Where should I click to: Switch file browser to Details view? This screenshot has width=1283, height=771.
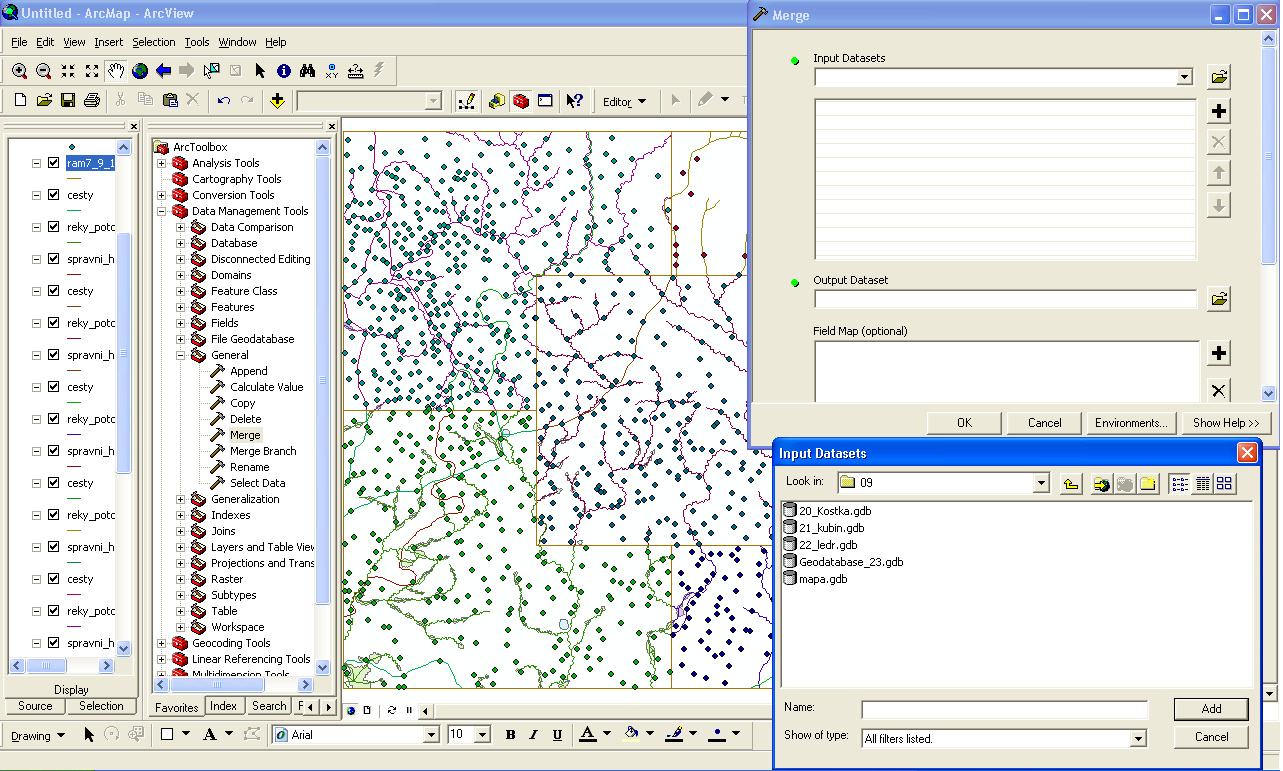coord(1203,484)
